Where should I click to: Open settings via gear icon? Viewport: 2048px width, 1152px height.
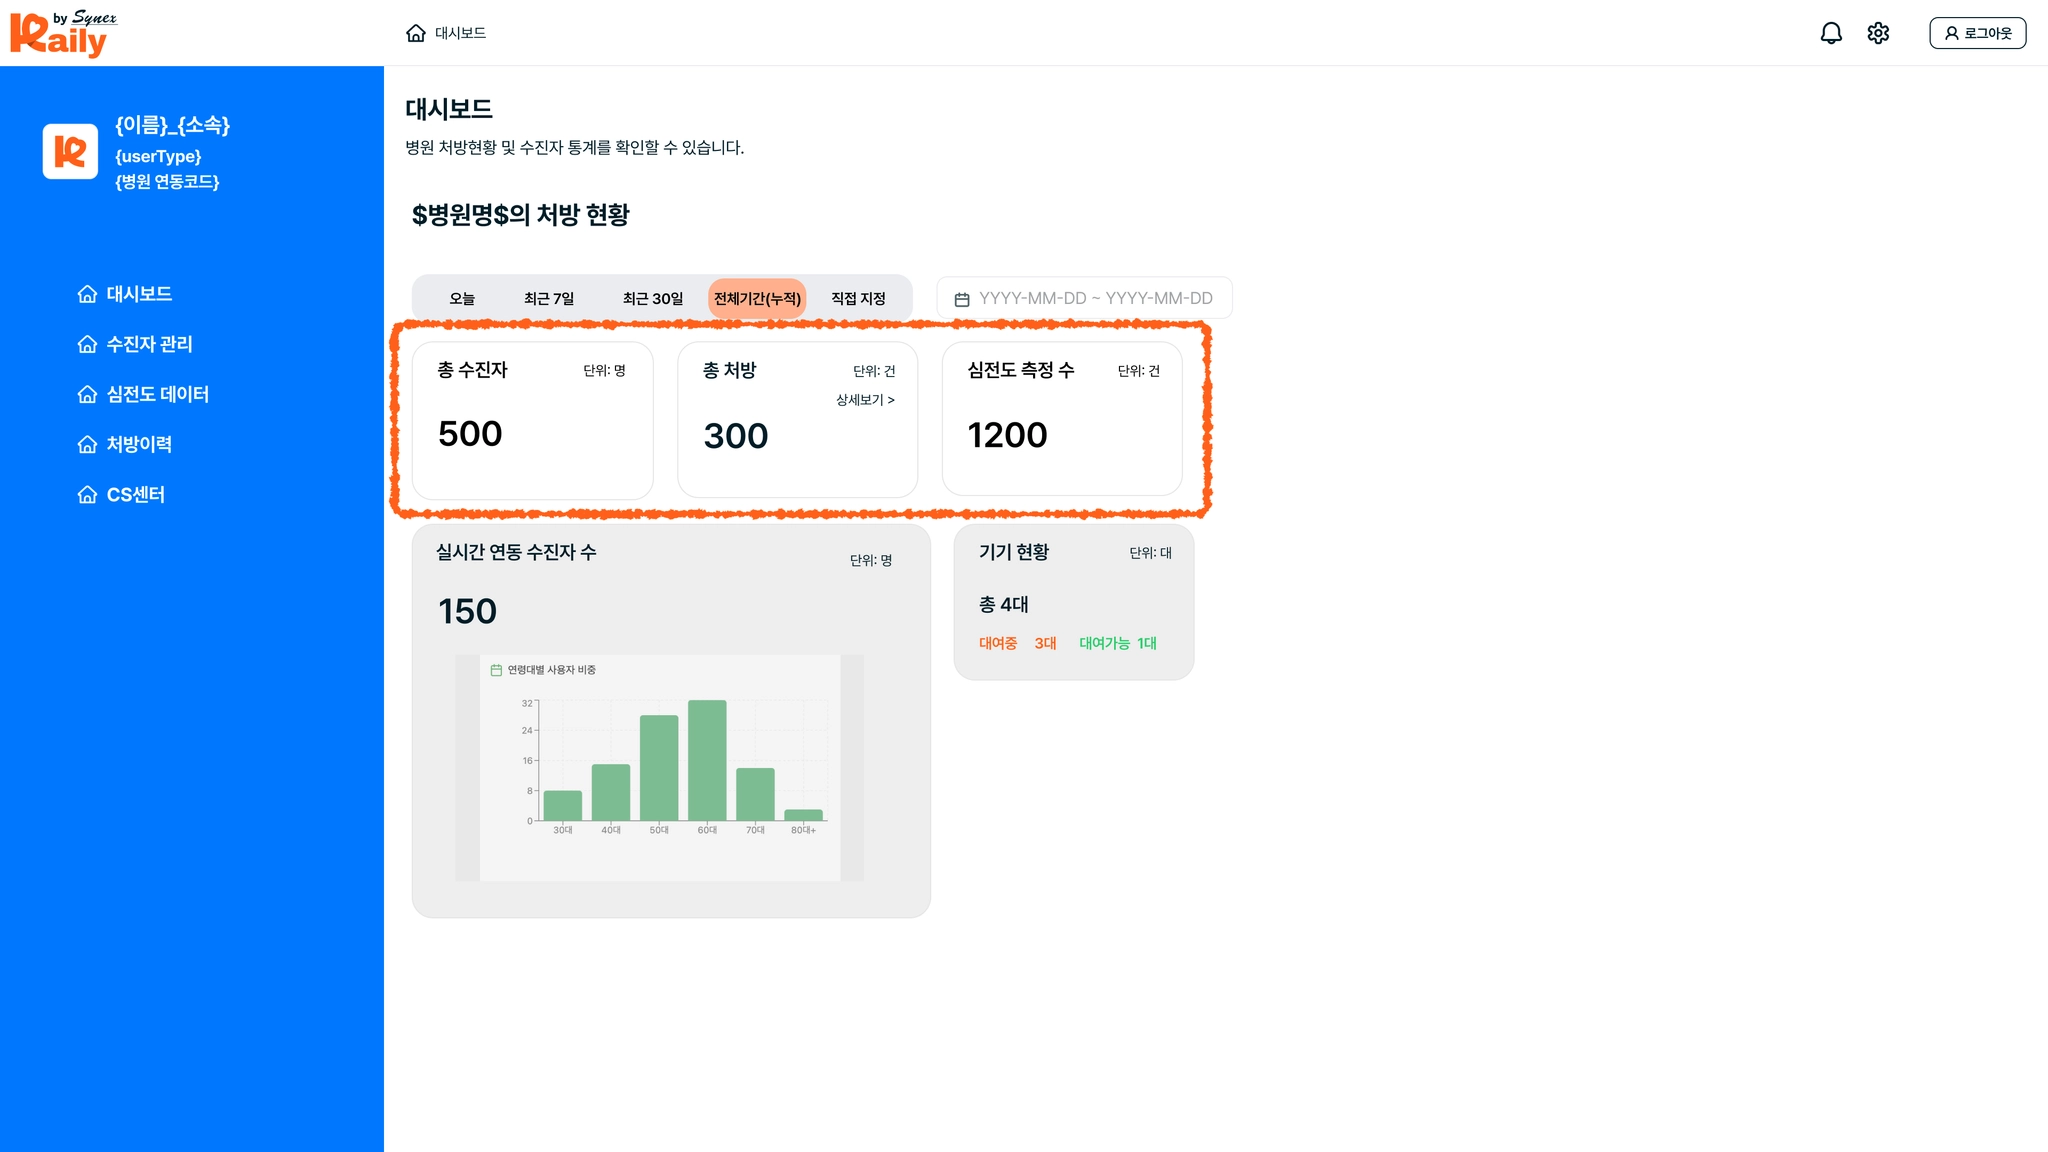pyautogui.click(x=1878, y=33)
